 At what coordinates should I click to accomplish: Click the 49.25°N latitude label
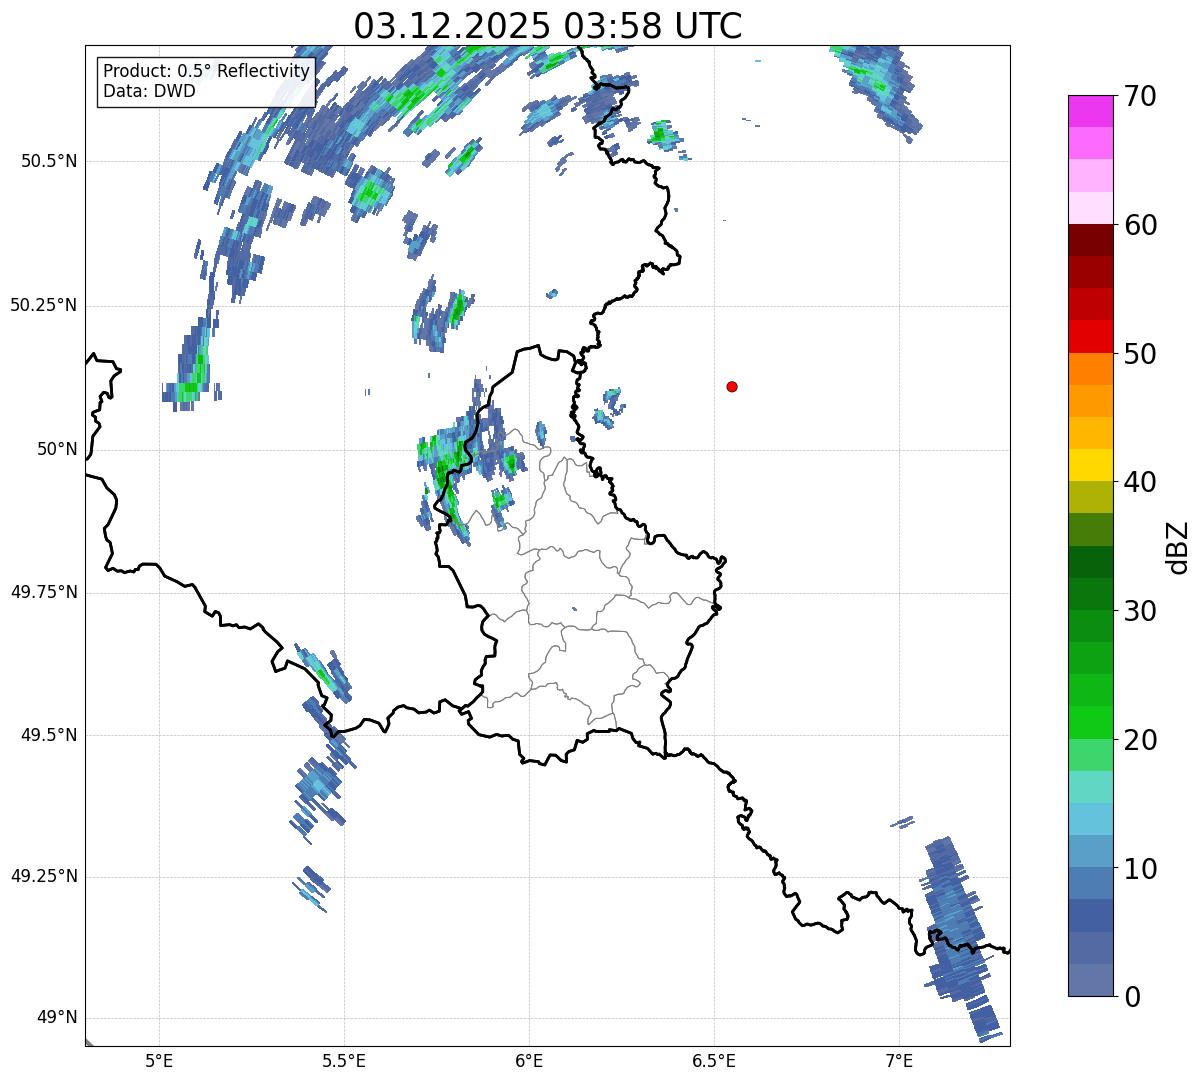point(43,877)
